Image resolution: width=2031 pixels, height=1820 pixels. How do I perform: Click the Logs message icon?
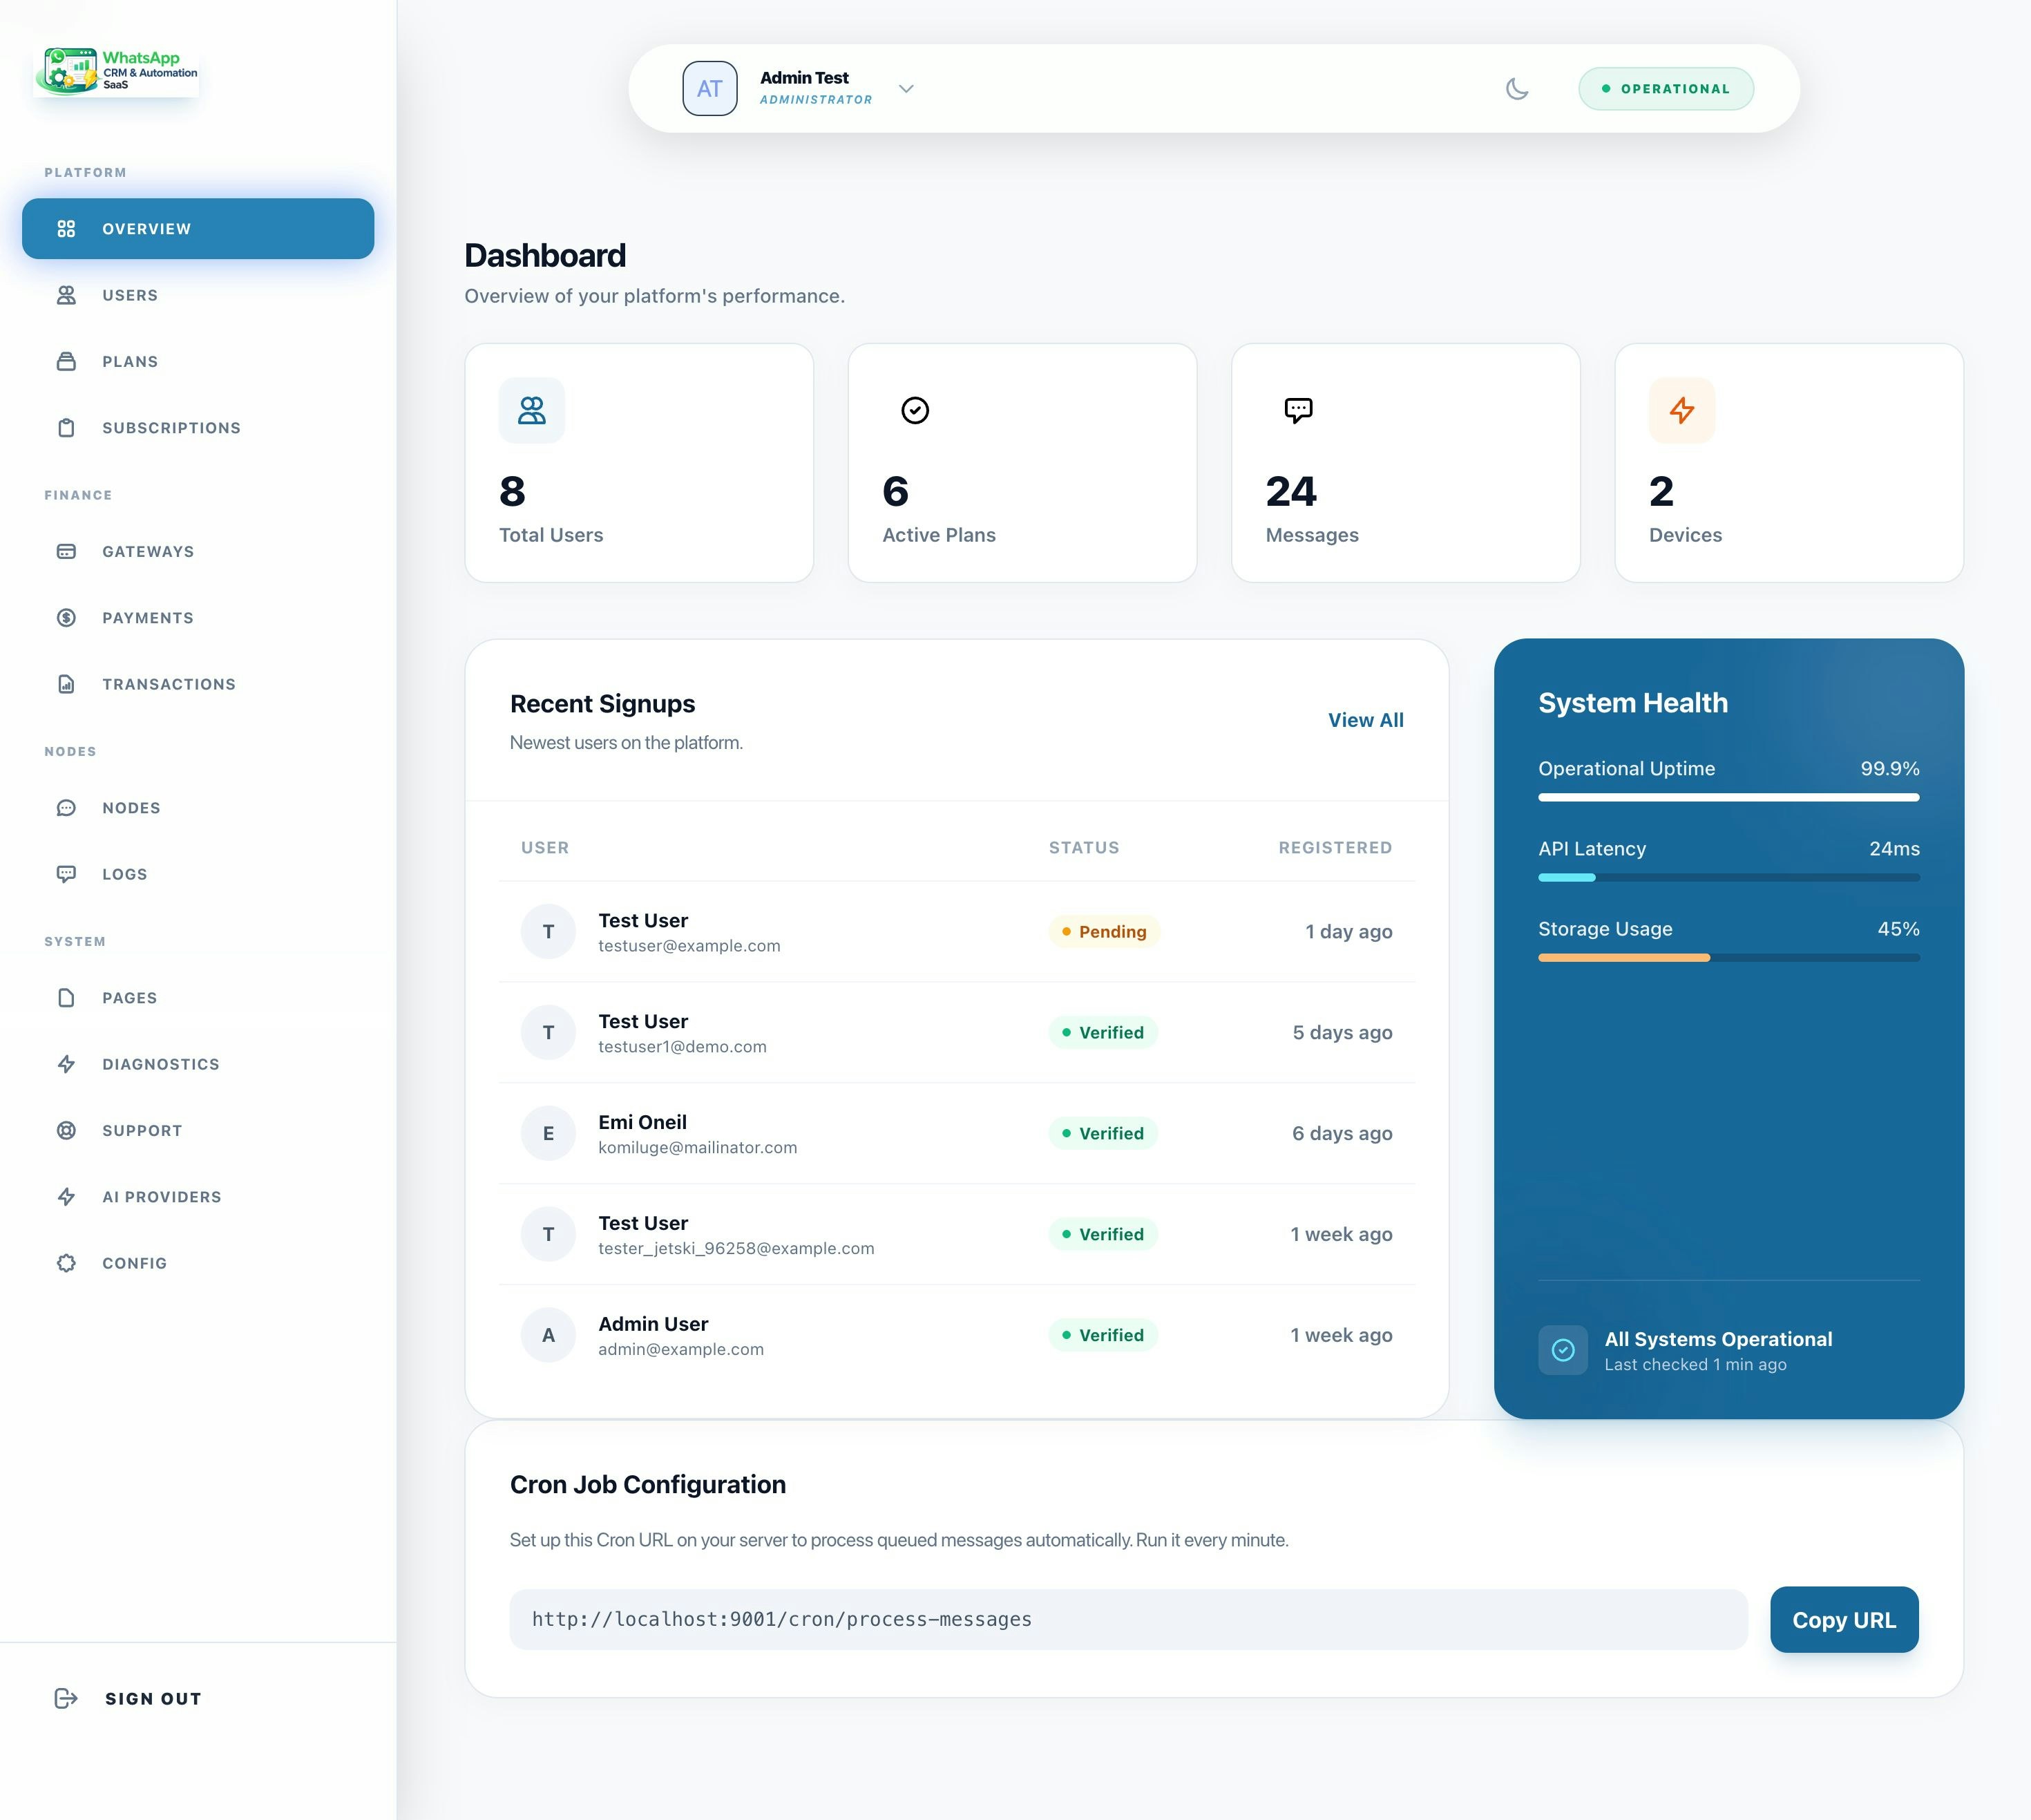(x=66, y=874)
